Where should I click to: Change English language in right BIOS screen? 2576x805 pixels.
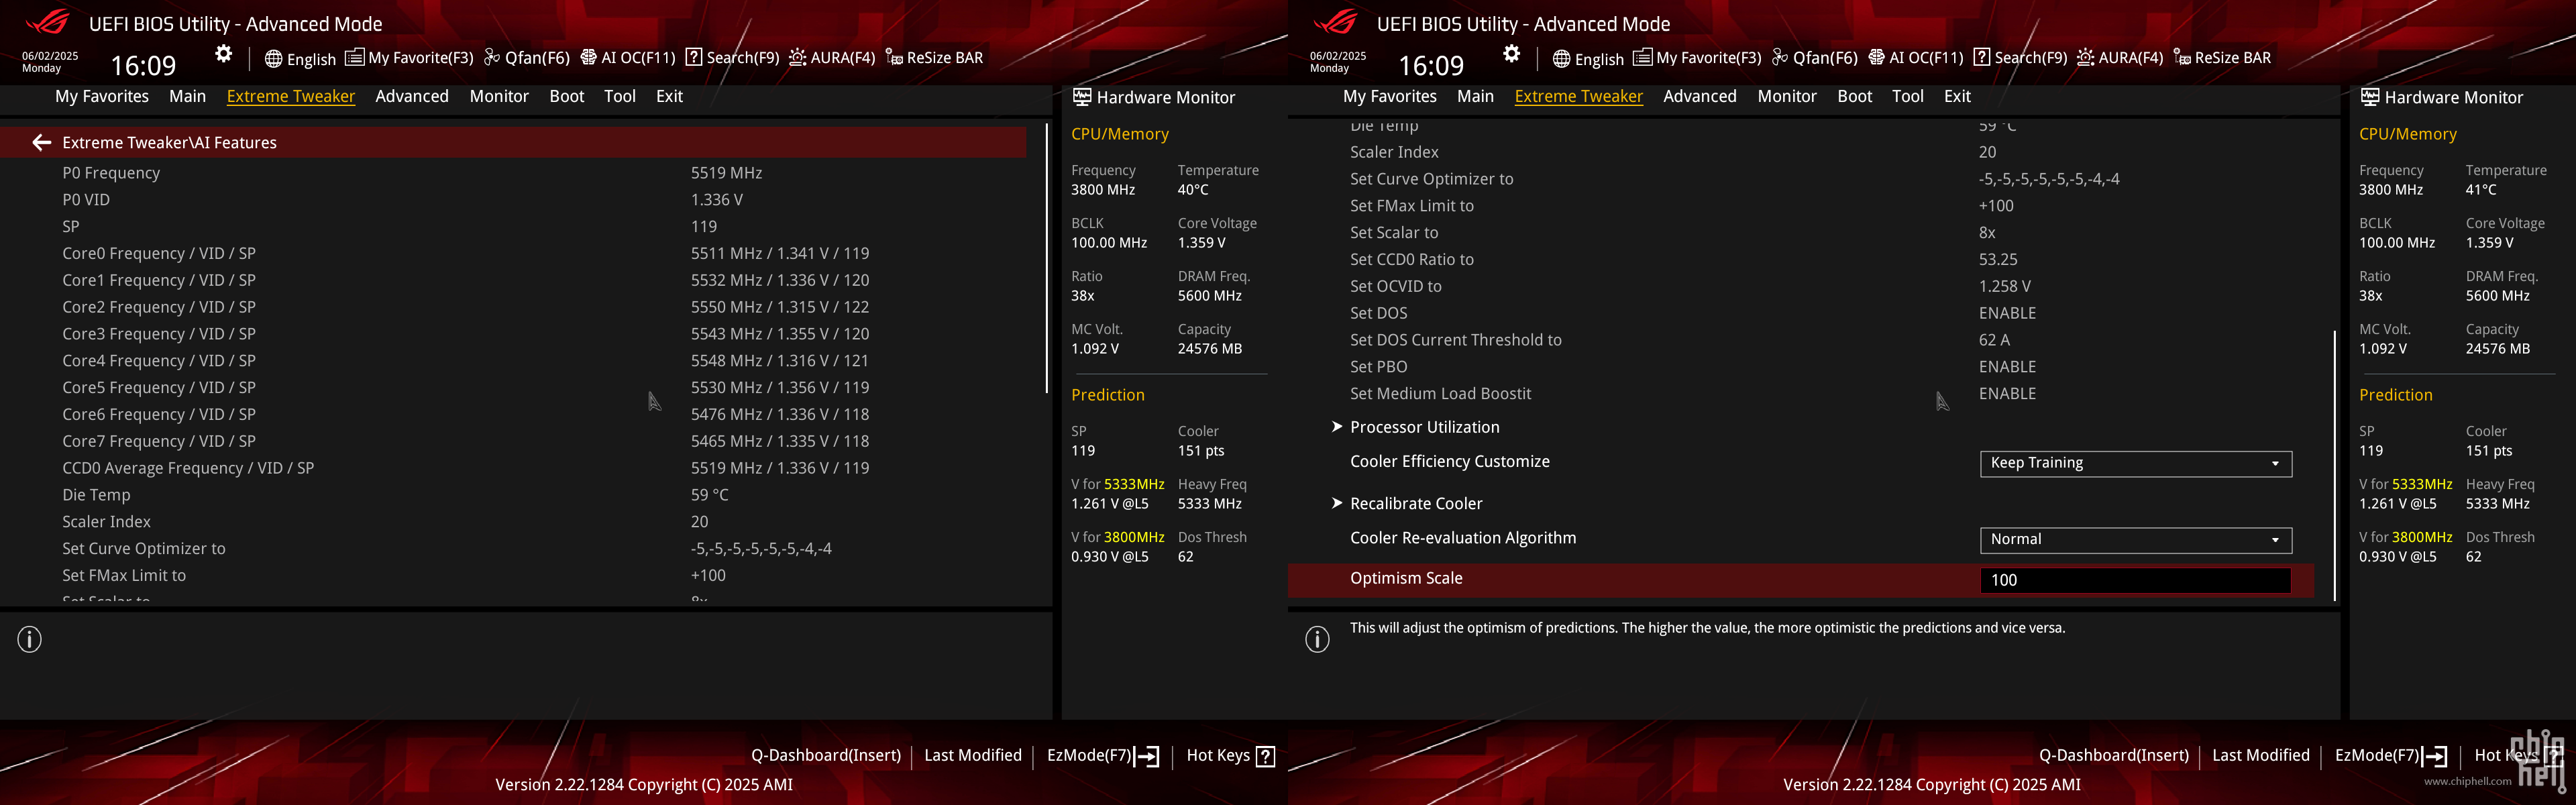[1588, 59]
